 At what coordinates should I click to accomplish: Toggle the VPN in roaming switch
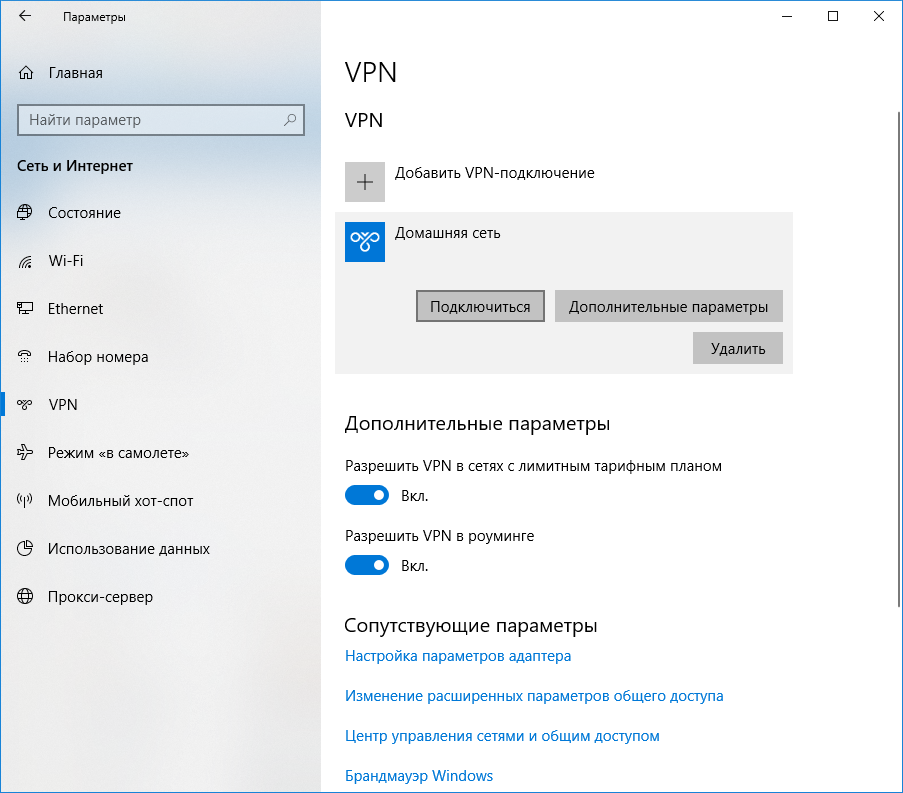coord(367,565)
